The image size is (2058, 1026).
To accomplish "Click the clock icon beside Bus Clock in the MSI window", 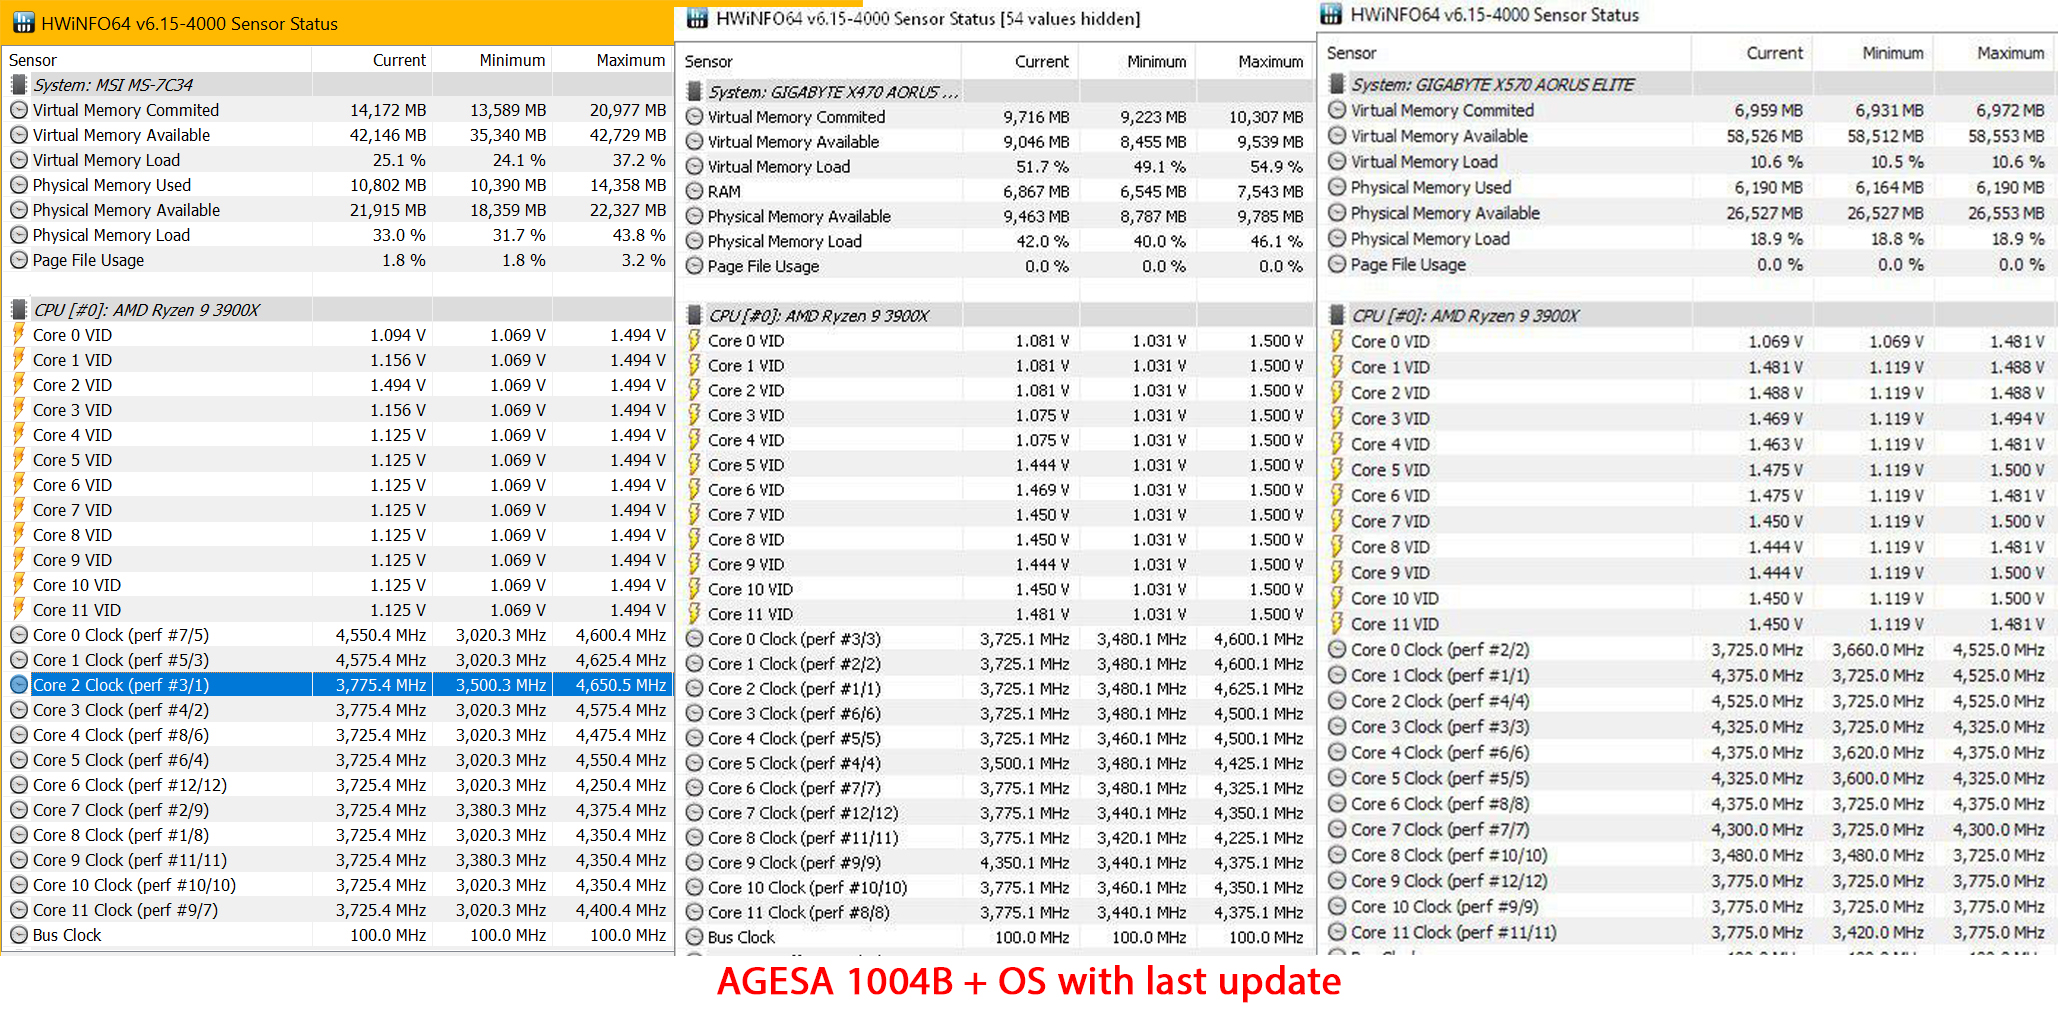I will (18, 935).
